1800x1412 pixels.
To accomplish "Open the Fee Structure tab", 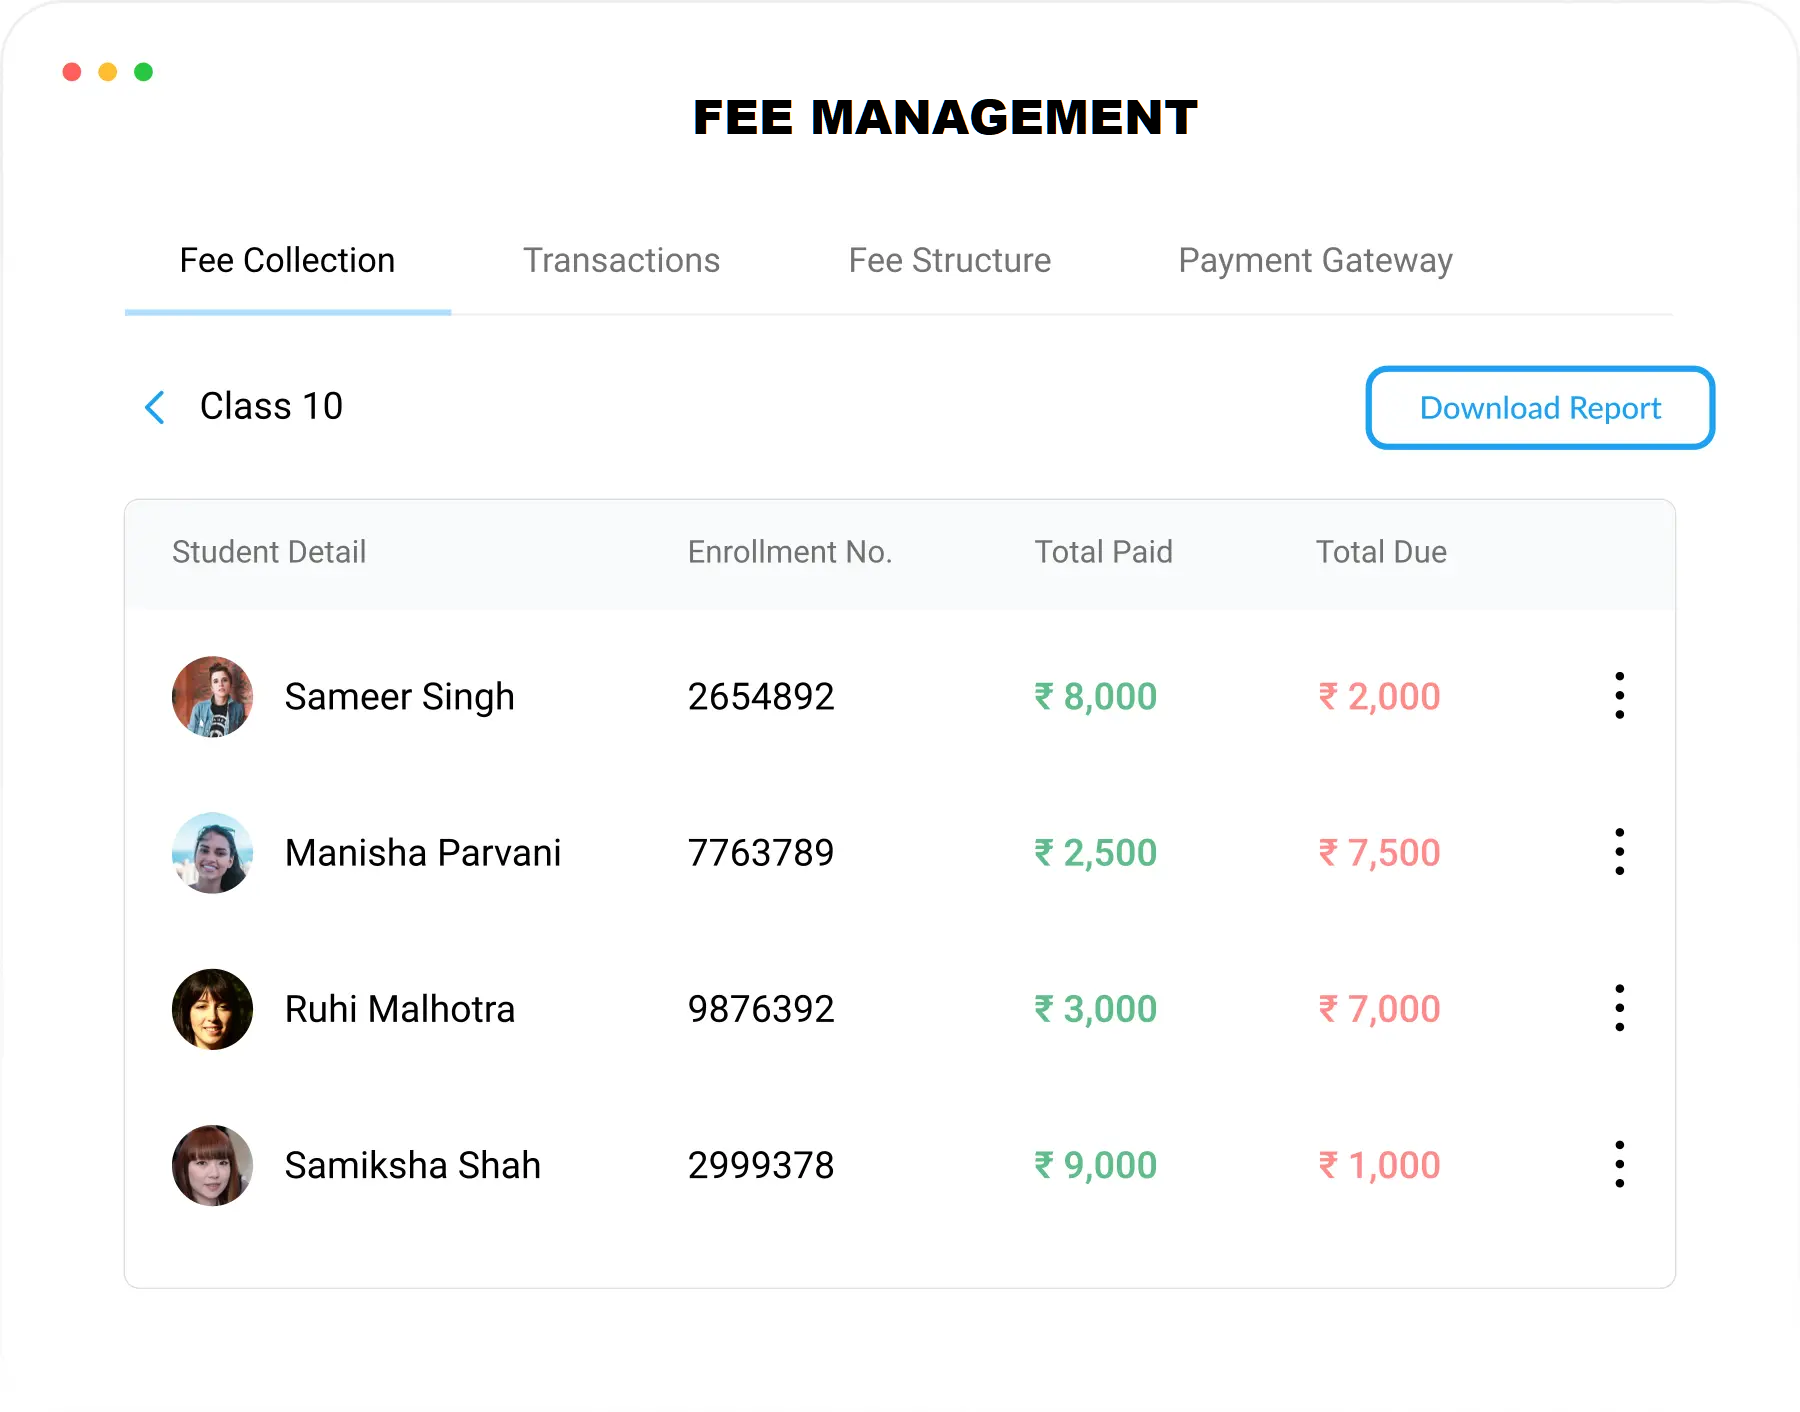I will tap(949, 261).
